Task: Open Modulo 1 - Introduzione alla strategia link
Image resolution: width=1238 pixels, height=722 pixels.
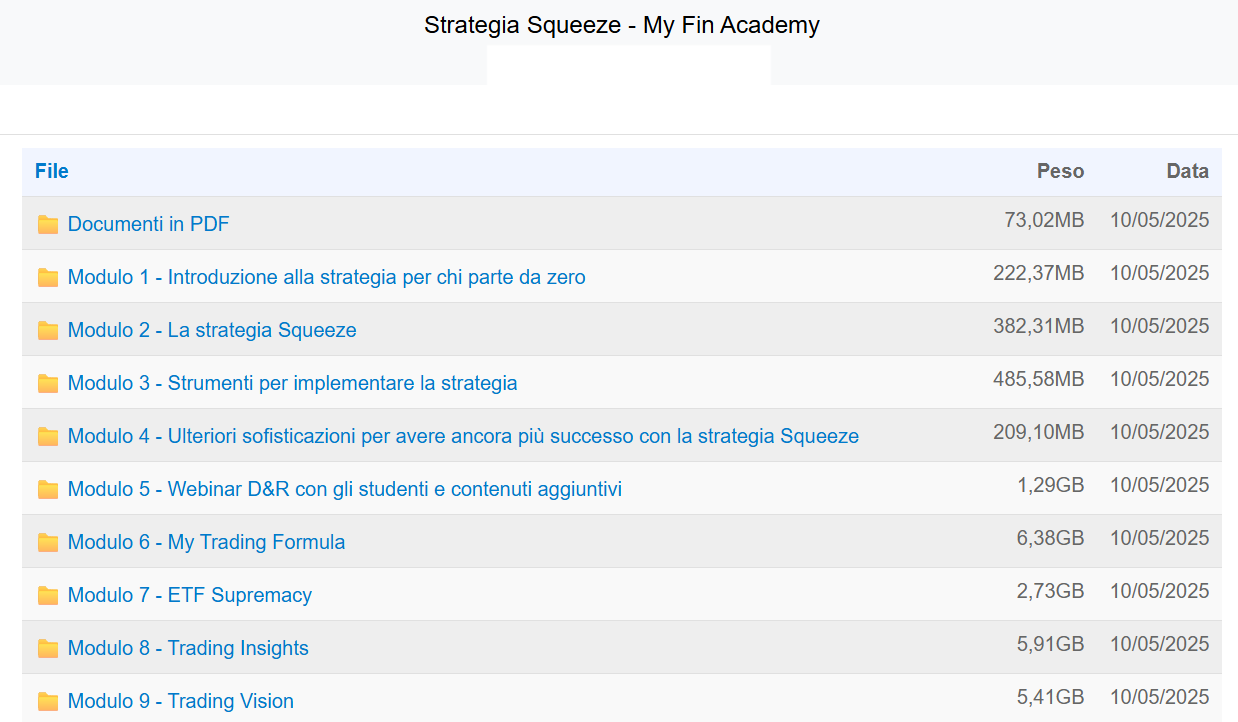Action: [x=327, y=277]
